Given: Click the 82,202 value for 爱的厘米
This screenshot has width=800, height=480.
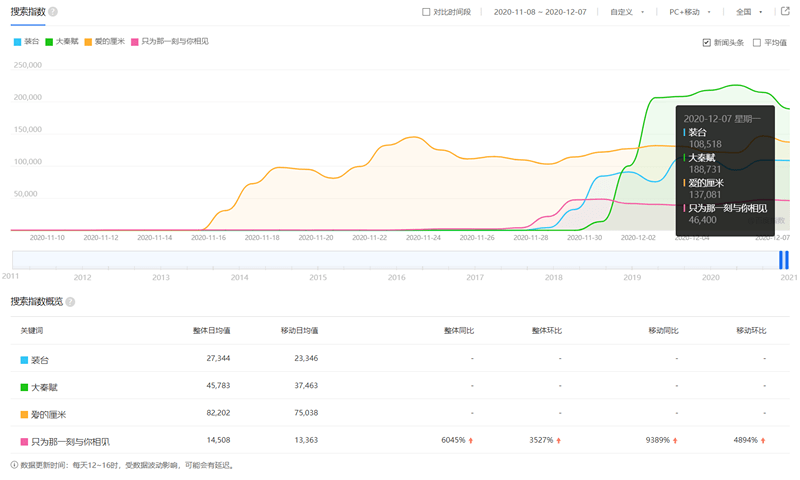Looking at the screenshot, I should [218, 413].
